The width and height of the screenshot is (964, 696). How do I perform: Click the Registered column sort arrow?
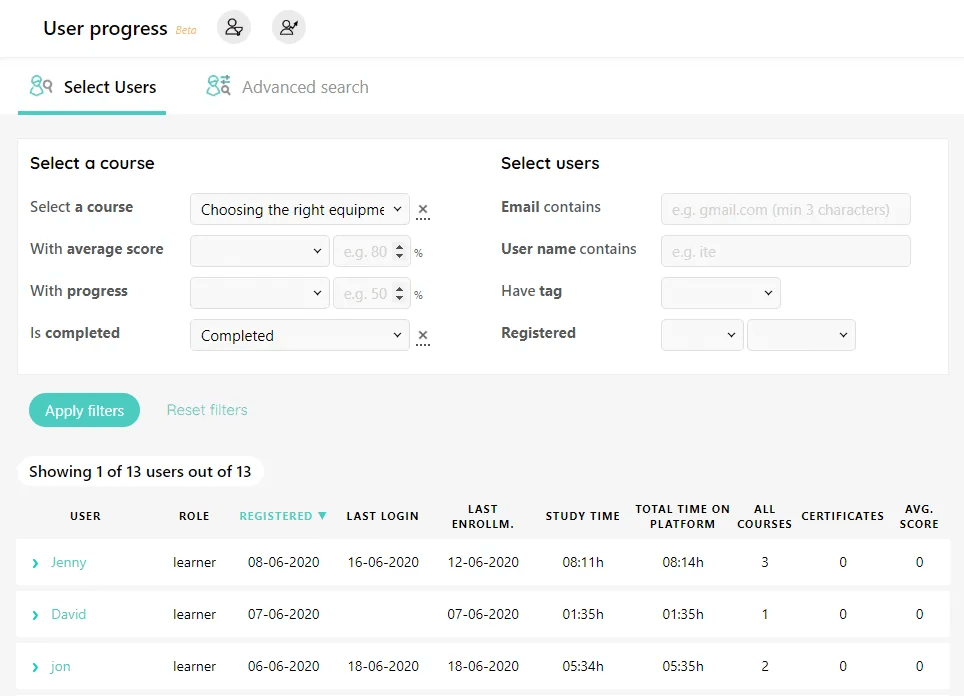coord(322,516)
